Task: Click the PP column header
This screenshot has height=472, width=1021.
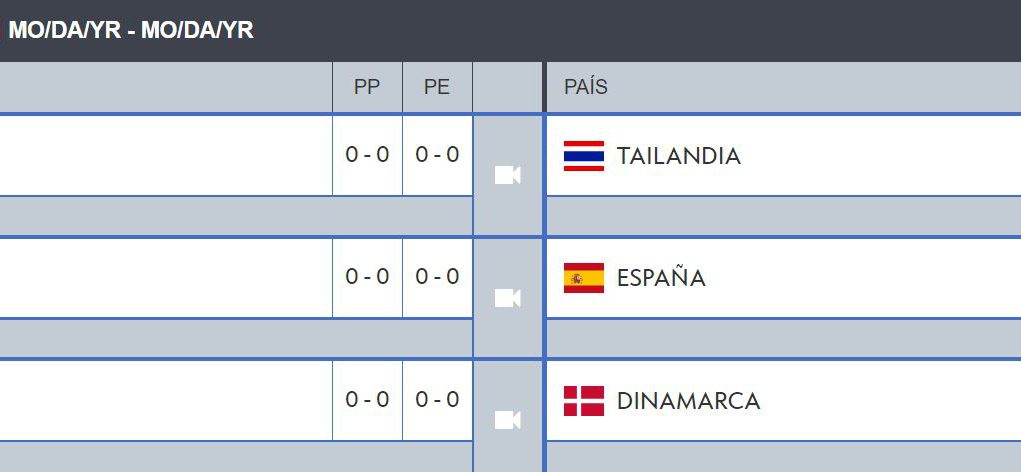Action: click(367, 87)
